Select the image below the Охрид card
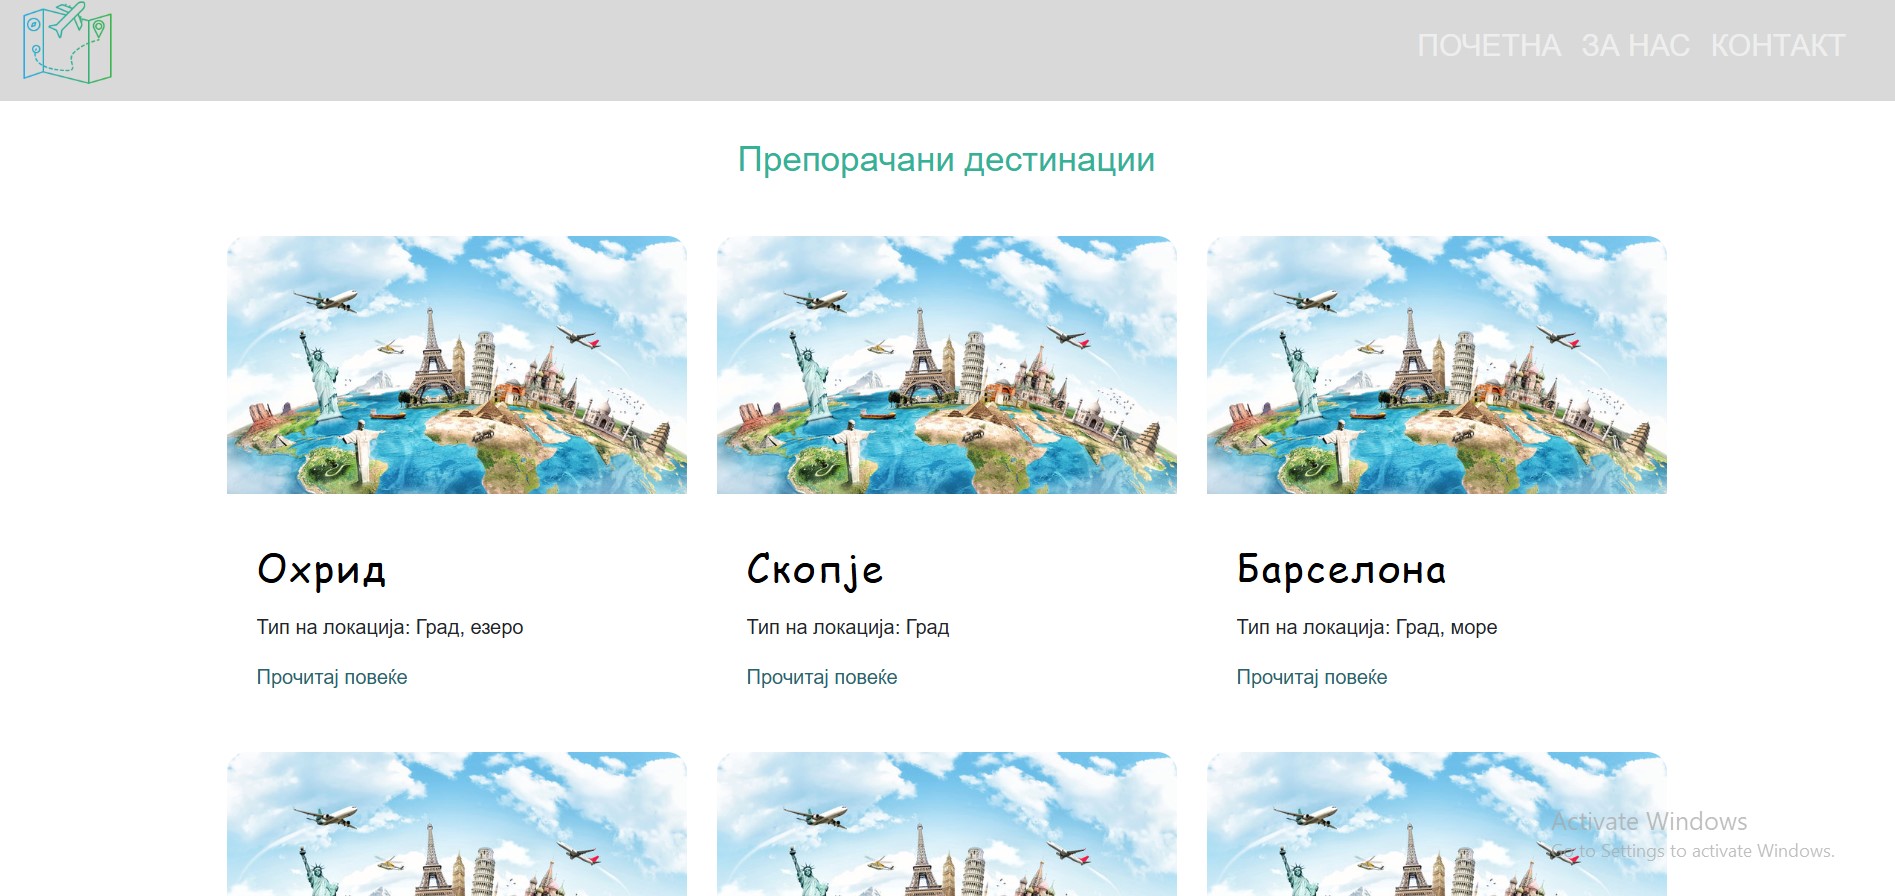The width and height of the screenshot is (1895, 896). pyautogui.click(x=456, y=824)
